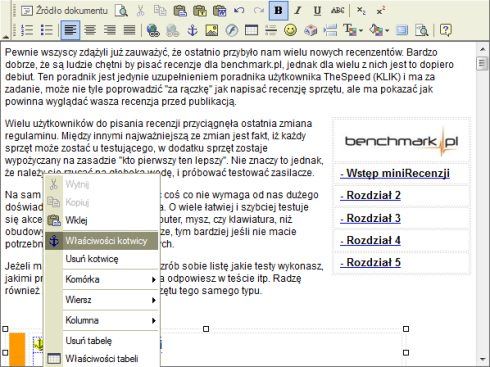This screenshot has height=367, width=490.
Task: Click the scrollbar up arrow
Action: [x=482, y=49]
